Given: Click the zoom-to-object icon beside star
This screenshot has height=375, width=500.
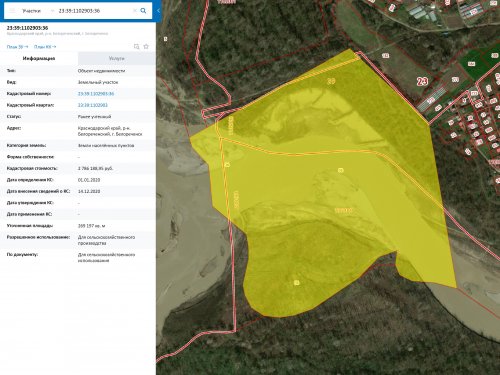Looking at the screenshot, I should coord(136,47).
